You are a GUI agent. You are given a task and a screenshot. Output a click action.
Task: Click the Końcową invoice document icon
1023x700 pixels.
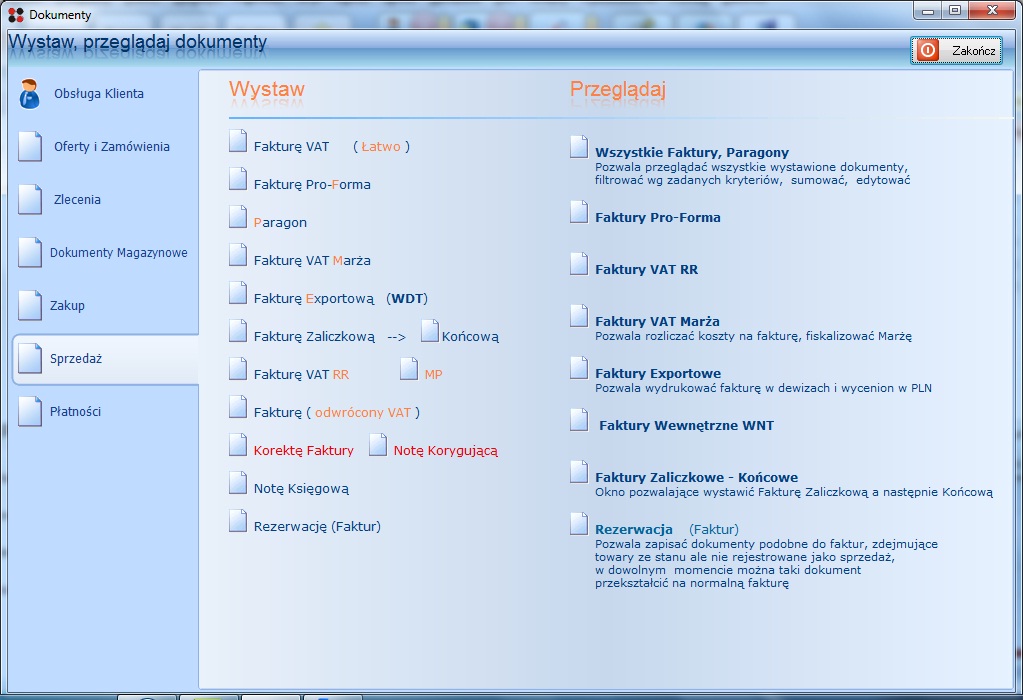430,332
